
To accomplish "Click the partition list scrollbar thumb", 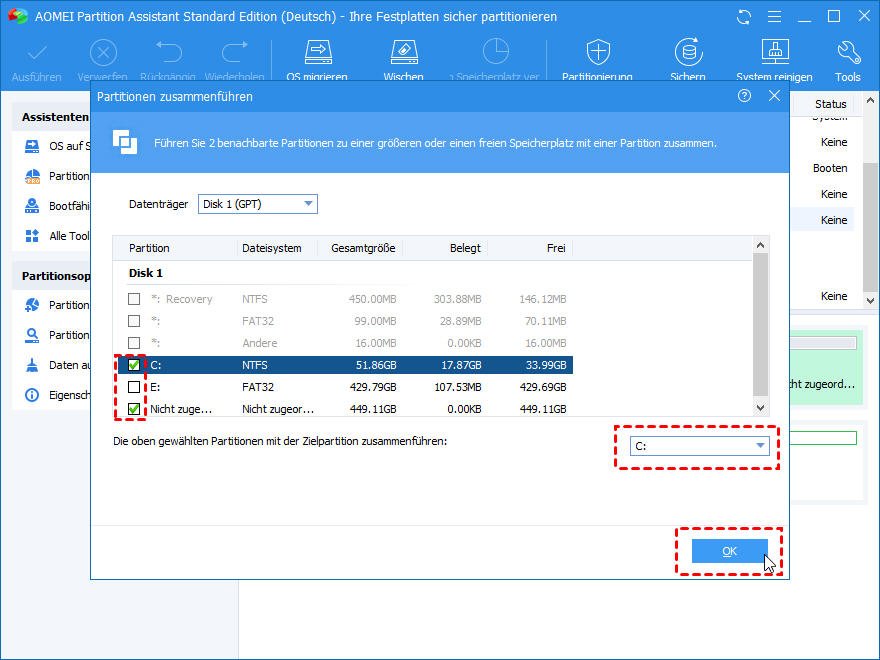I will coord(760,324).
